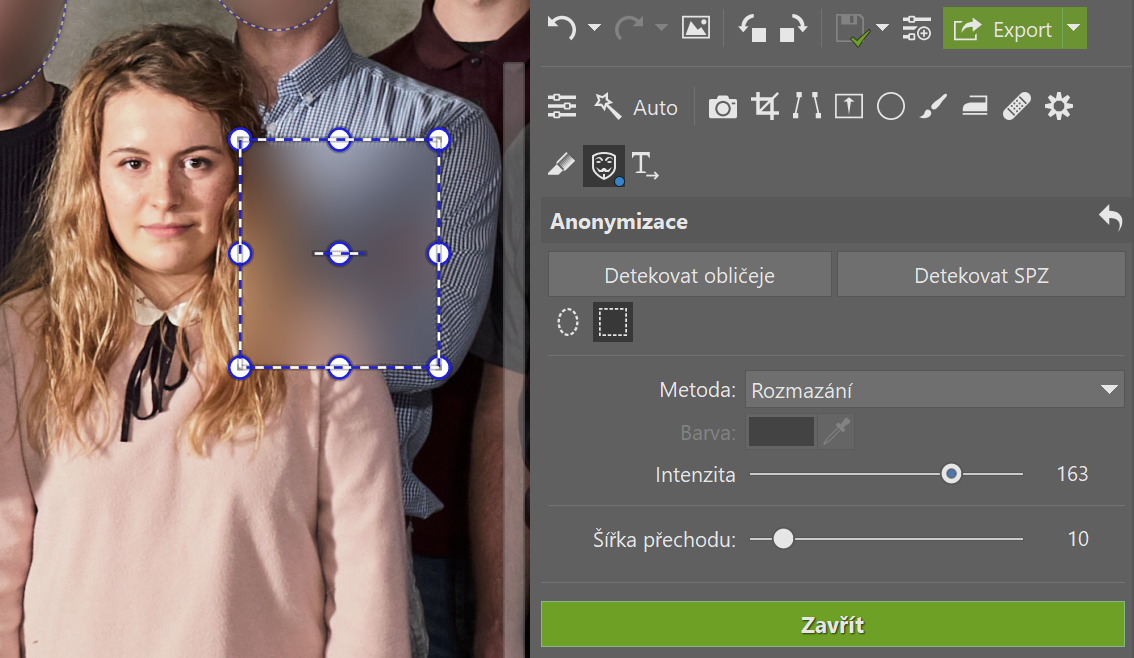Select the text insertion tool
This screenshot has width=1134, height=658.
pyautogui.click(x=644, y=165)
